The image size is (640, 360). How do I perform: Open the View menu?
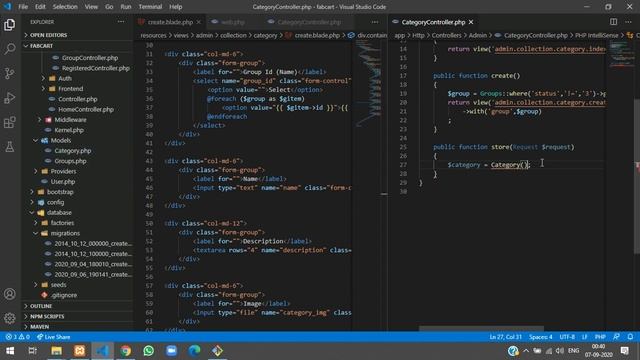coord(91,7)
